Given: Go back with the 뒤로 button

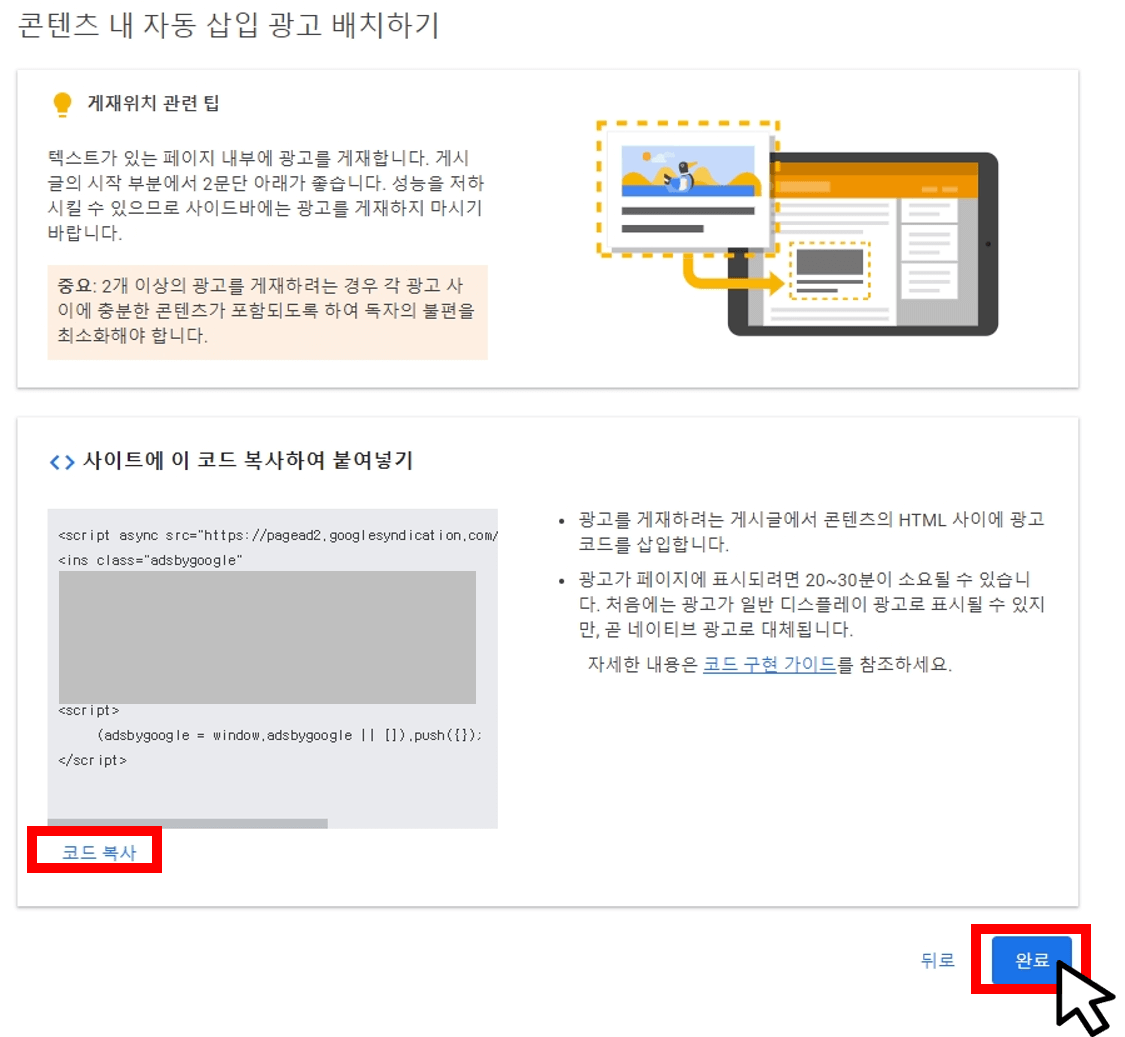Looking at the screenshot, I should pyautogui.click(x=937, y=960).
